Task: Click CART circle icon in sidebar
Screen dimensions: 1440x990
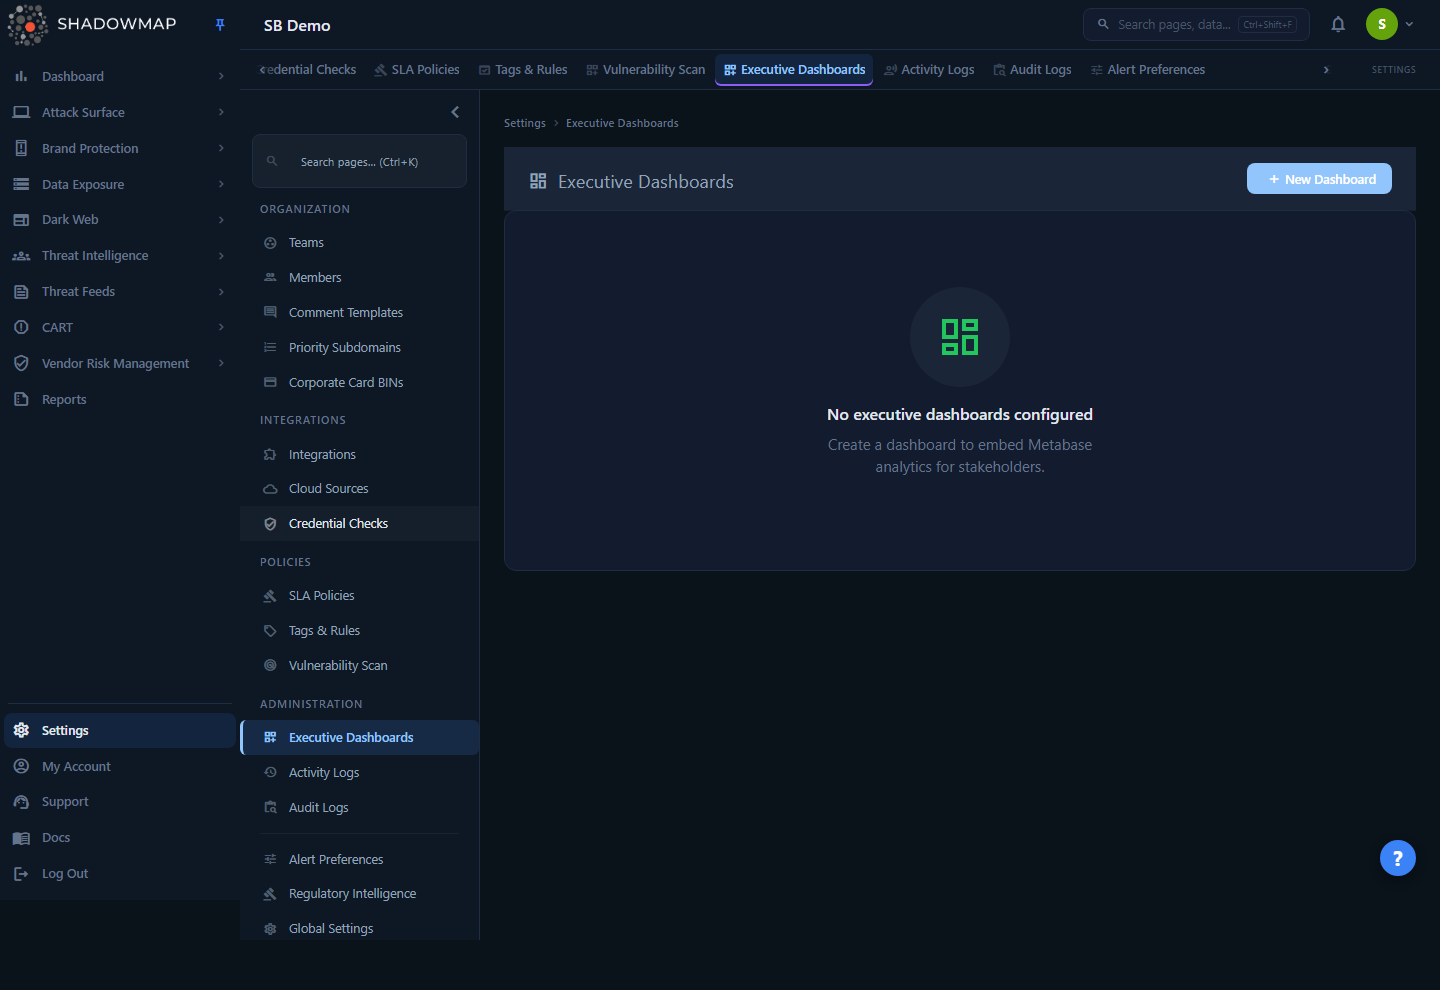Action: tap(21, 327)
